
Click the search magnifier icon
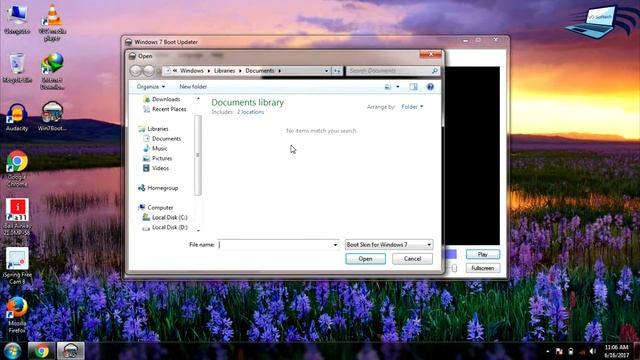click(435, 71)
